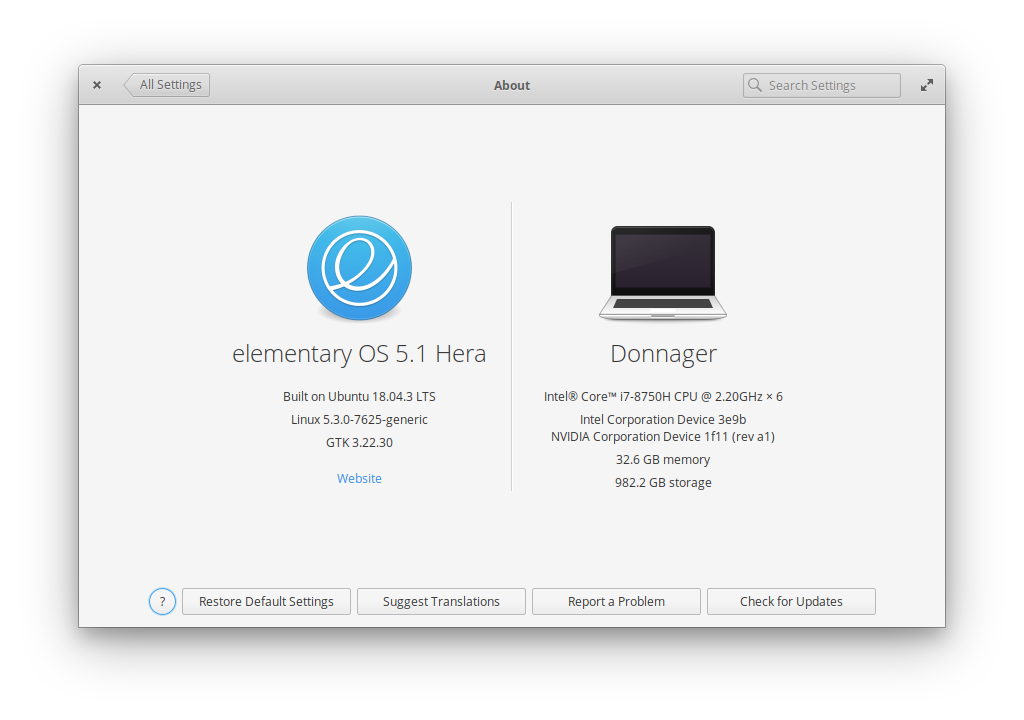
Task: Click the magnifier icon in search field
Action: 755,85
